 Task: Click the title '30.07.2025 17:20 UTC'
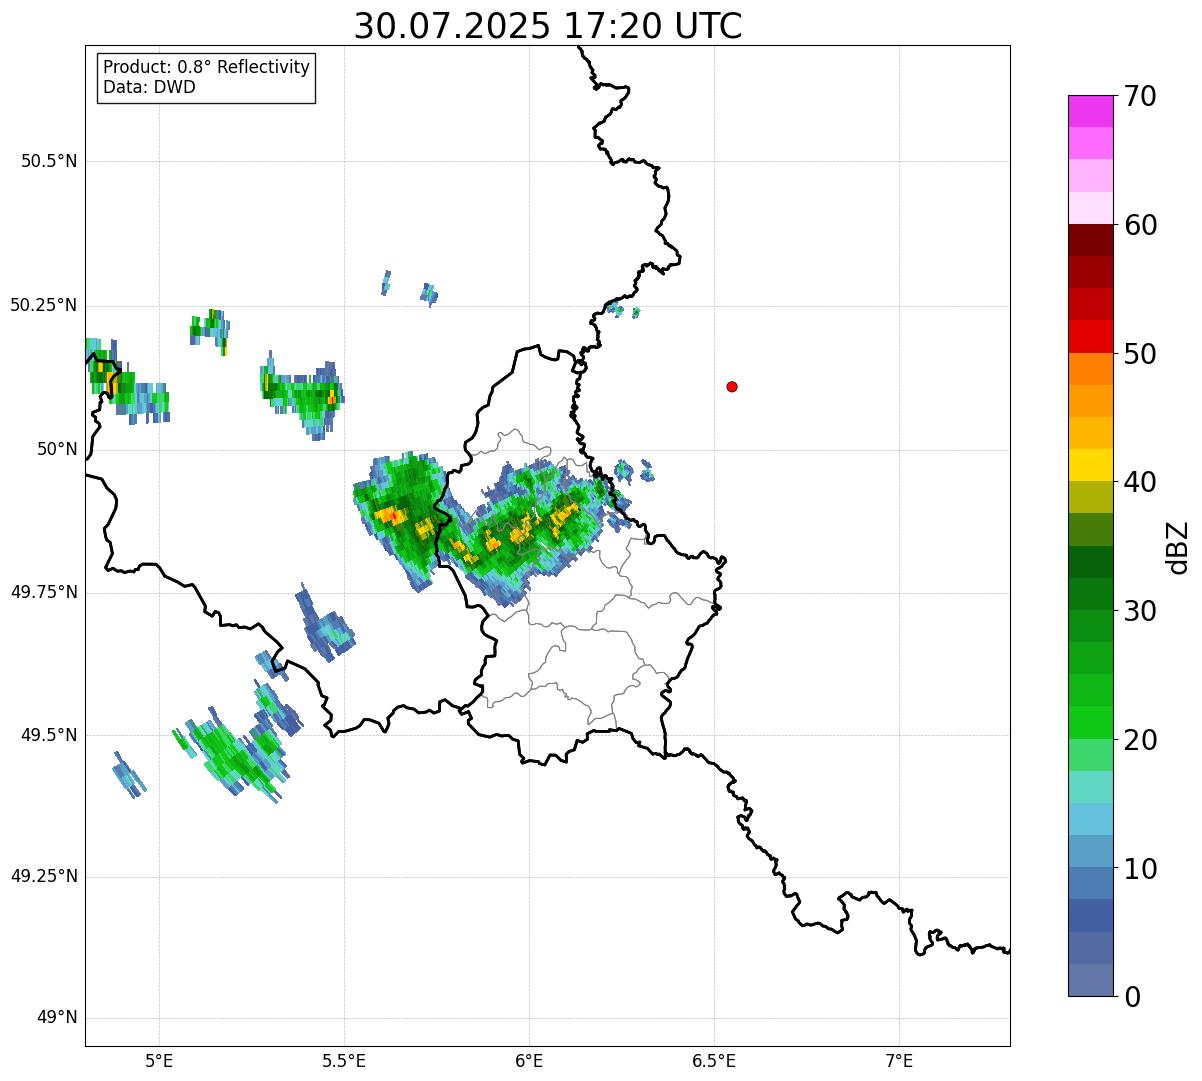click(548, 26)
